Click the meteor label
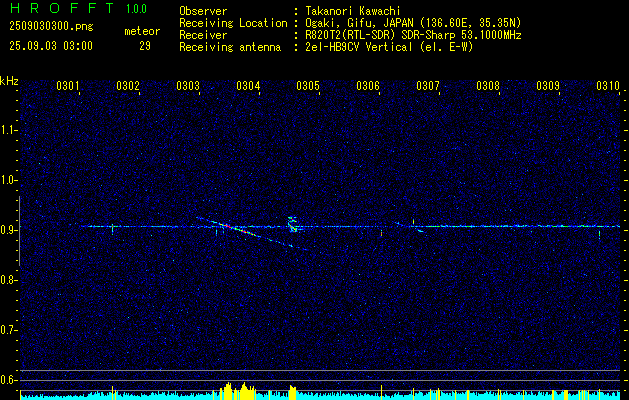 (x=142, y=31)
